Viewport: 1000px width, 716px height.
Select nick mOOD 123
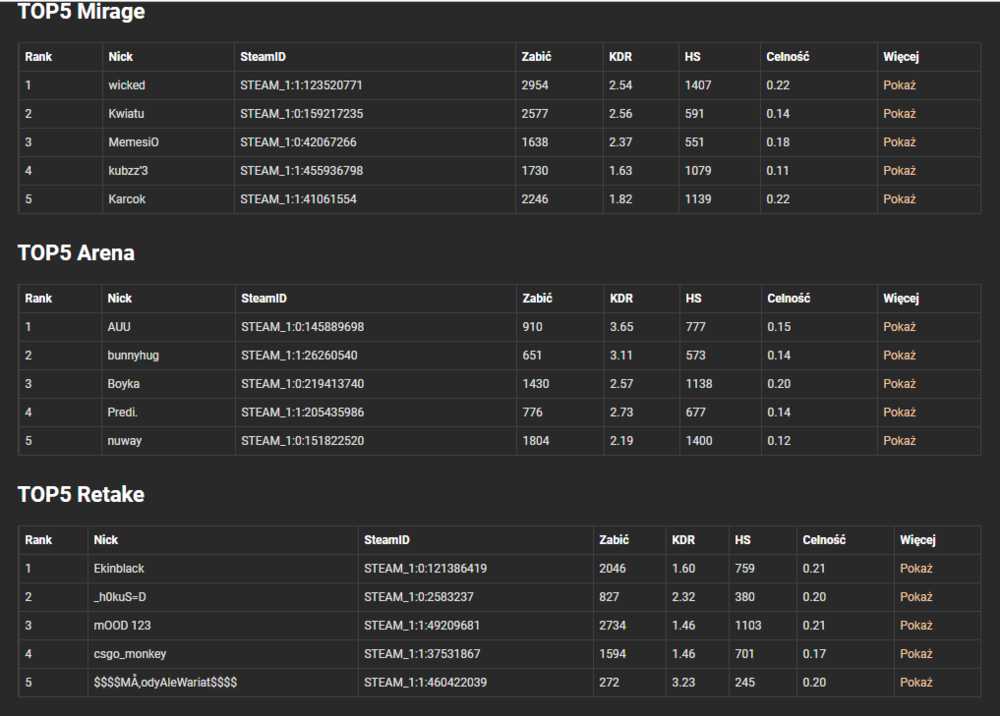click(122, 625)
